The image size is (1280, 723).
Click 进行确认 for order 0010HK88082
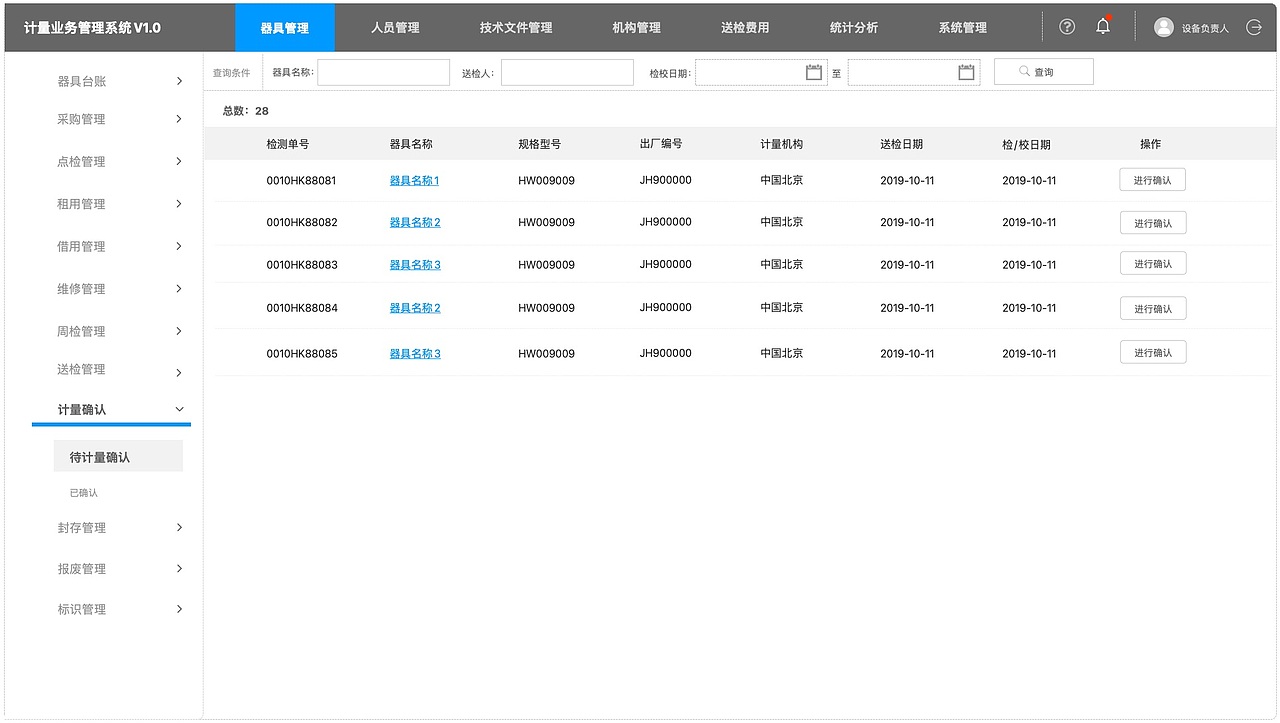tap(1152, 223)
